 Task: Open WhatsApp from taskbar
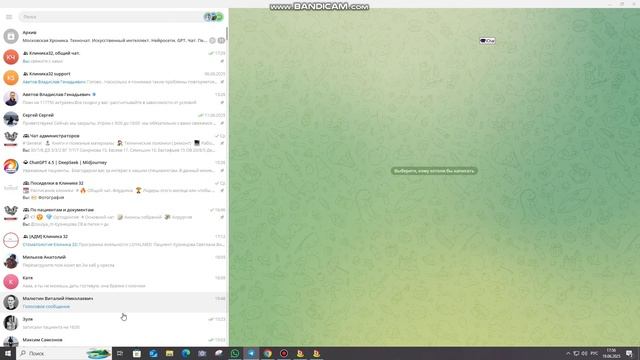coord(235,353)
